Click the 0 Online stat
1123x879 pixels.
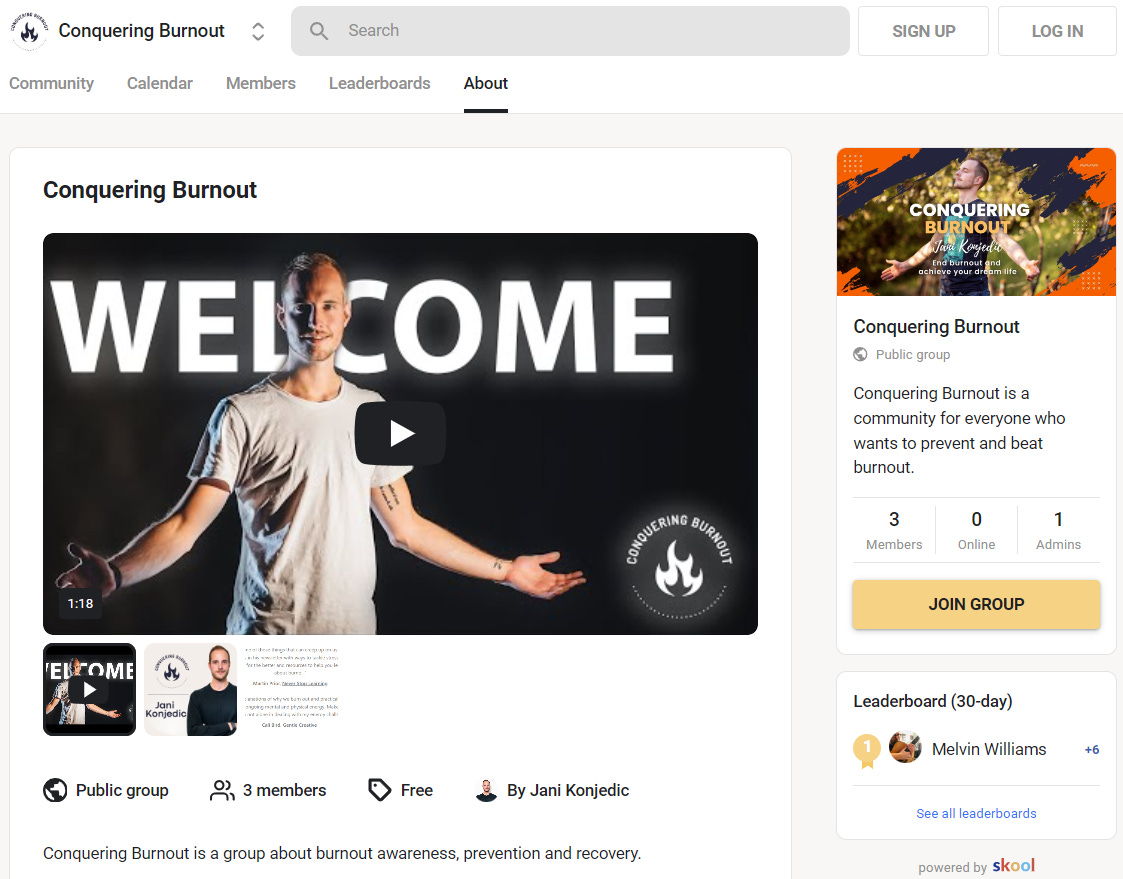click(976, 530)
